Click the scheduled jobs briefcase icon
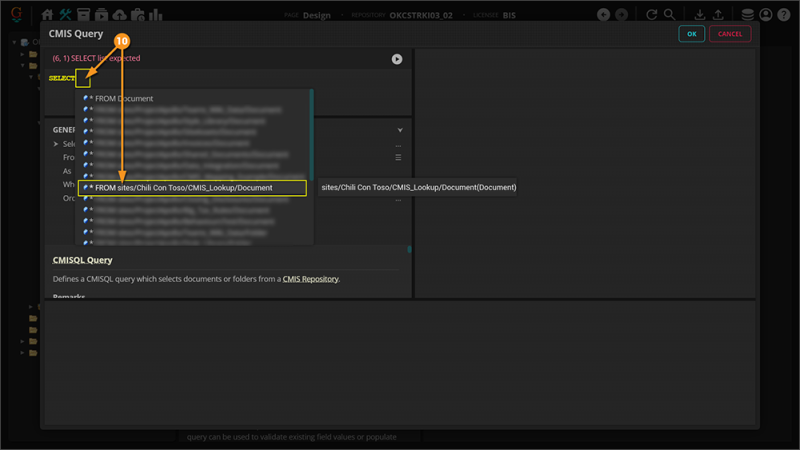 click(x=138, y=15)
